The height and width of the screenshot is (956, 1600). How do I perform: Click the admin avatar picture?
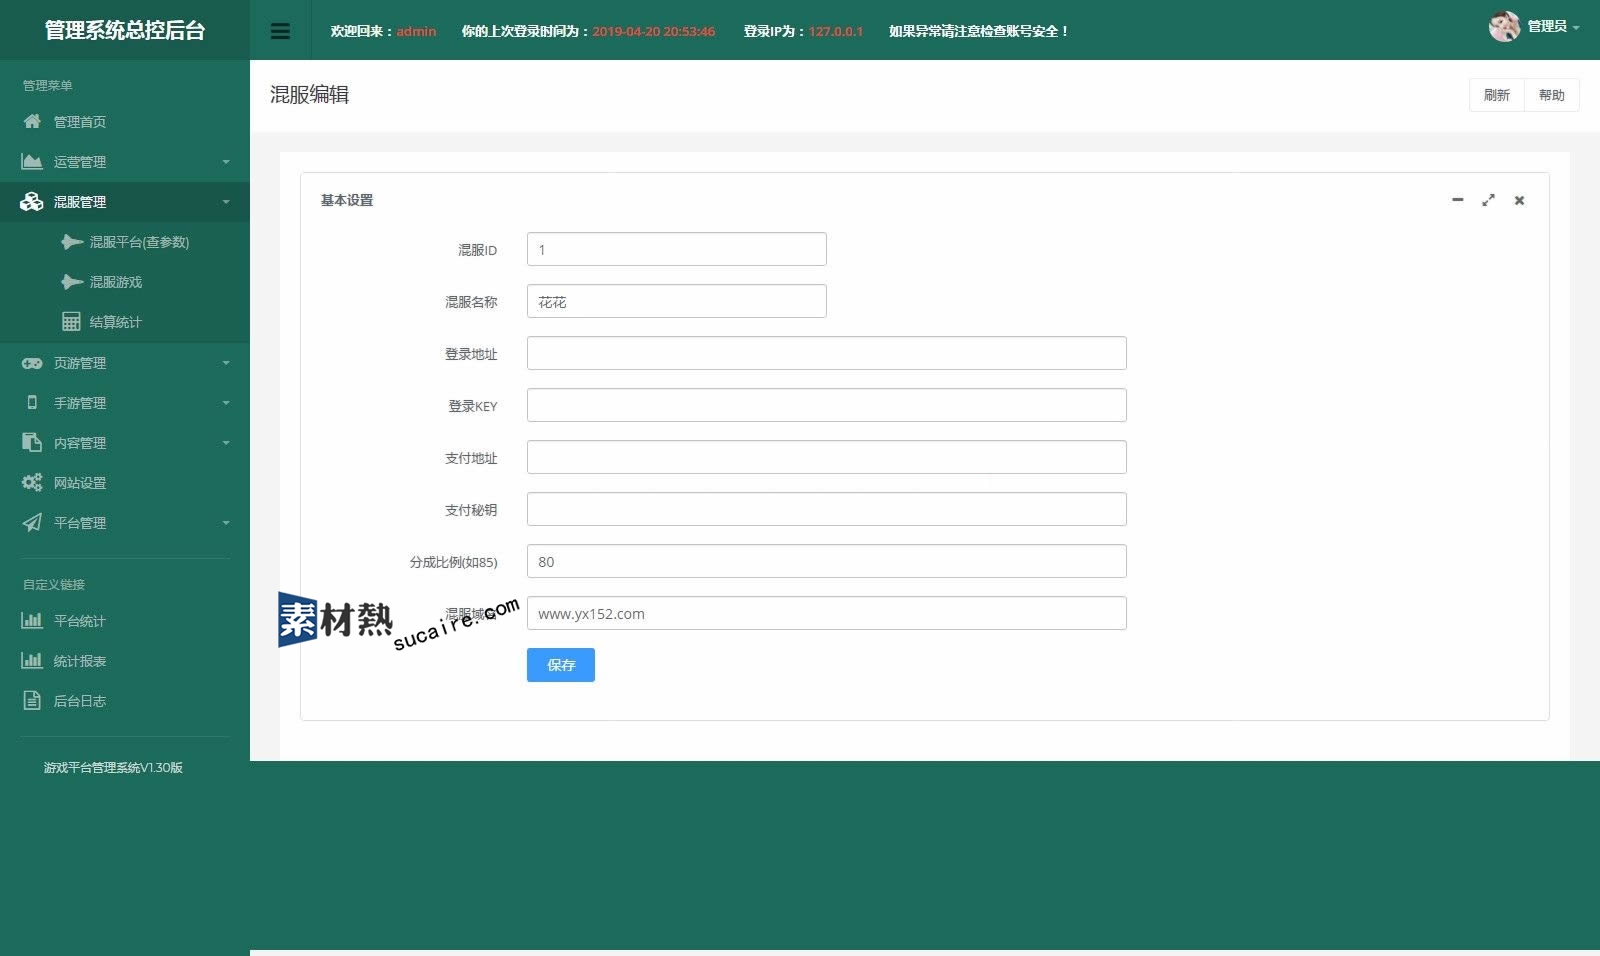(x=1504, y=27)
